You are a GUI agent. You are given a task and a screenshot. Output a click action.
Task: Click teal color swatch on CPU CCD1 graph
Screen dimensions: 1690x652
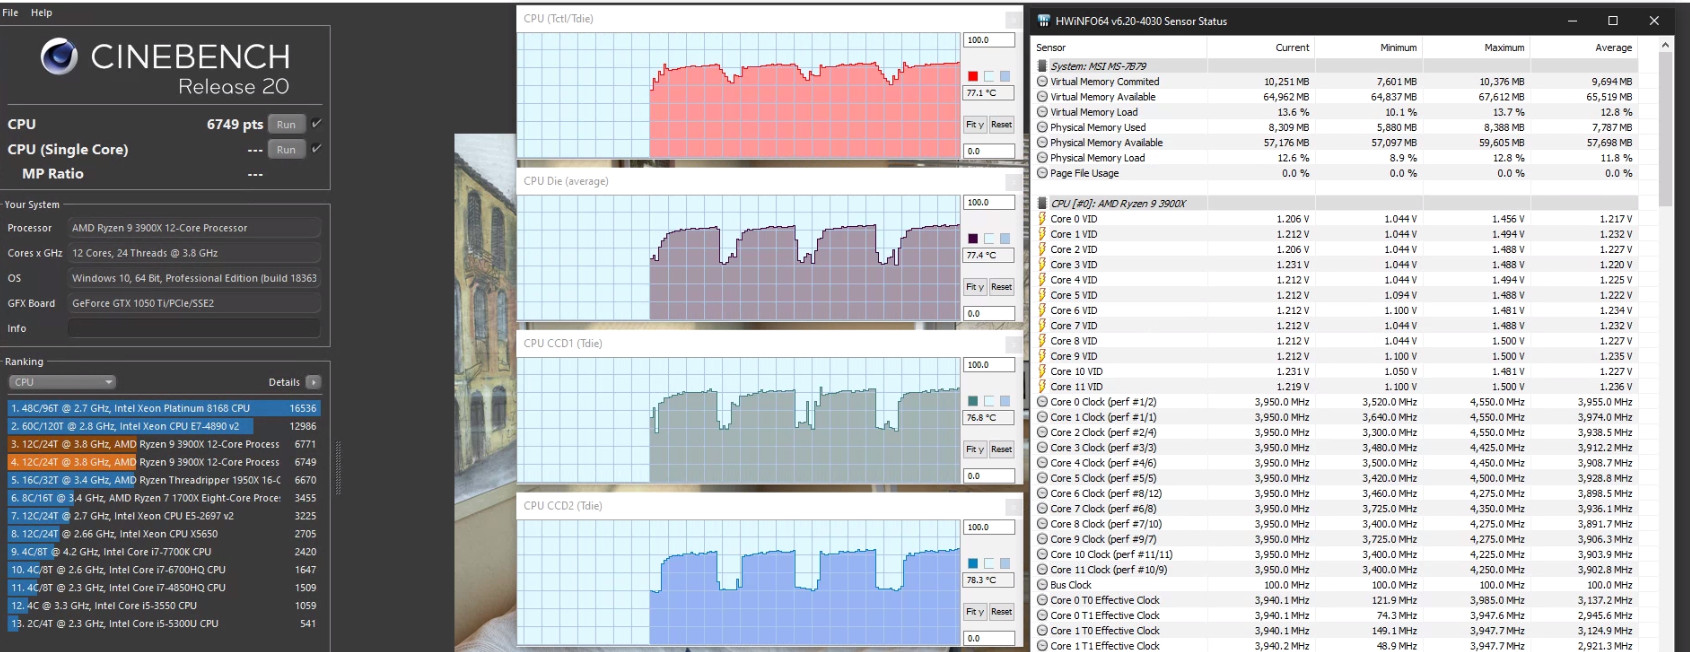click(973, 400)
